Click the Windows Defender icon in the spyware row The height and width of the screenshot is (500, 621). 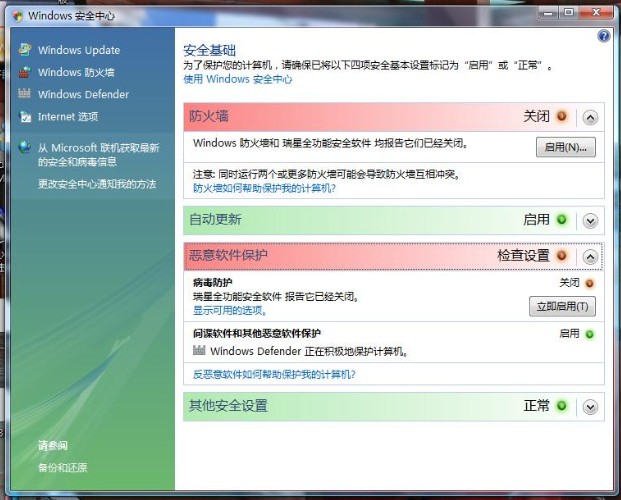[199, 350]
